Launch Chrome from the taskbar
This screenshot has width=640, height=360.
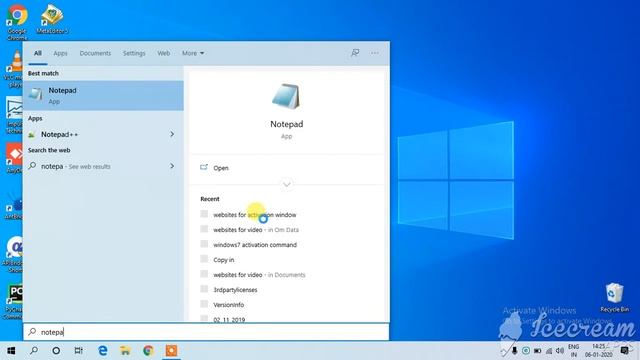point(148,351)
